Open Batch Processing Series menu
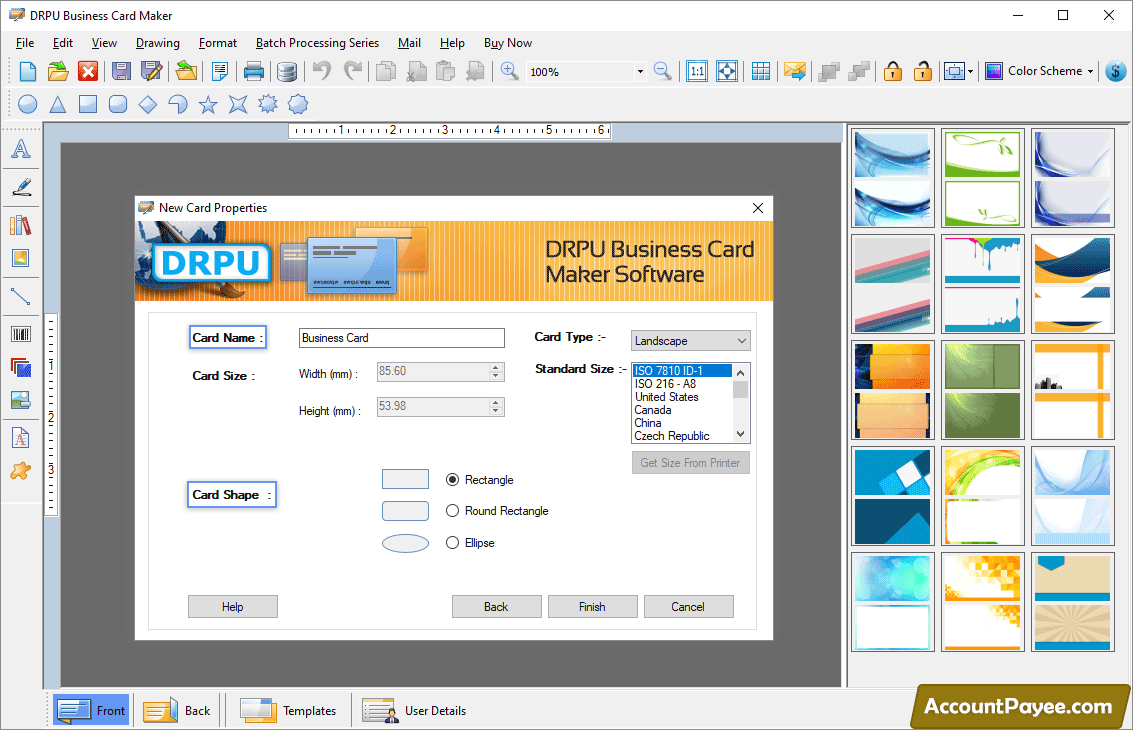Screen dimensions: 1133x730 [x=317, y=43]
